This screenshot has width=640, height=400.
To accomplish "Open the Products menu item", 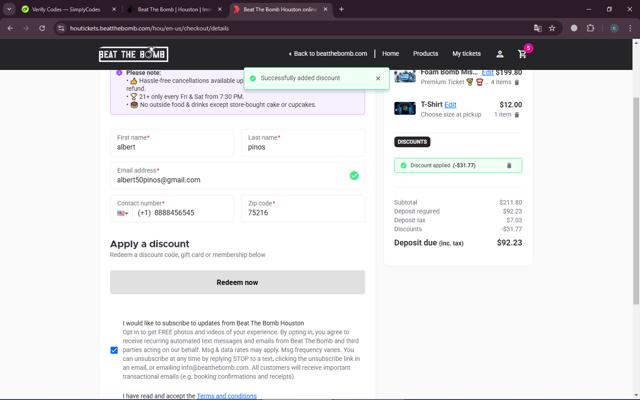I will tap(425, 53).
